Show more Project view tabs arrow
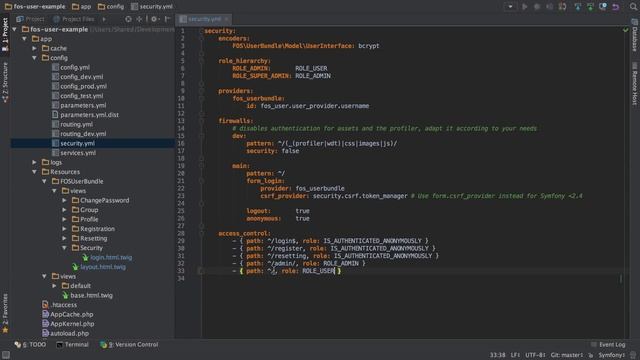The height and width of the screenshot is (360, 640). [104, 19]
